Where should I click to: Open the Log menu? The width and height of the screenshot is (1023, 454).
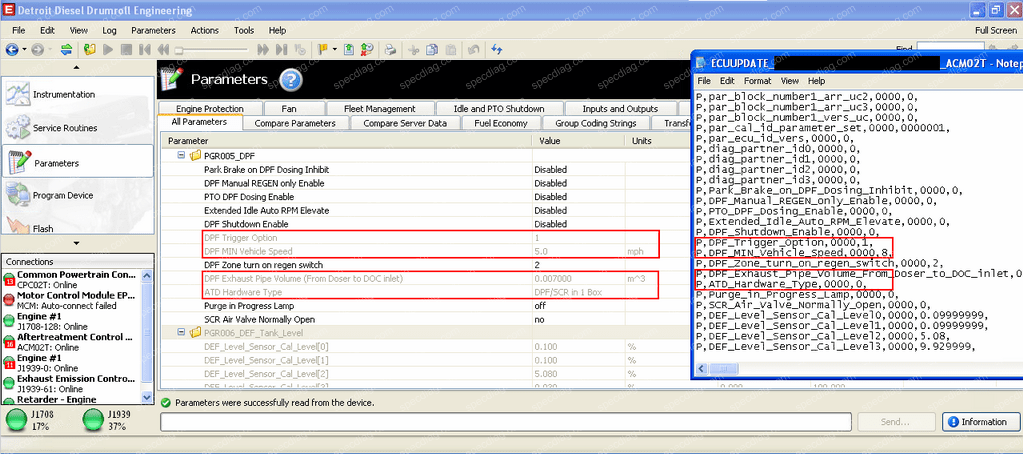(110, 30)
